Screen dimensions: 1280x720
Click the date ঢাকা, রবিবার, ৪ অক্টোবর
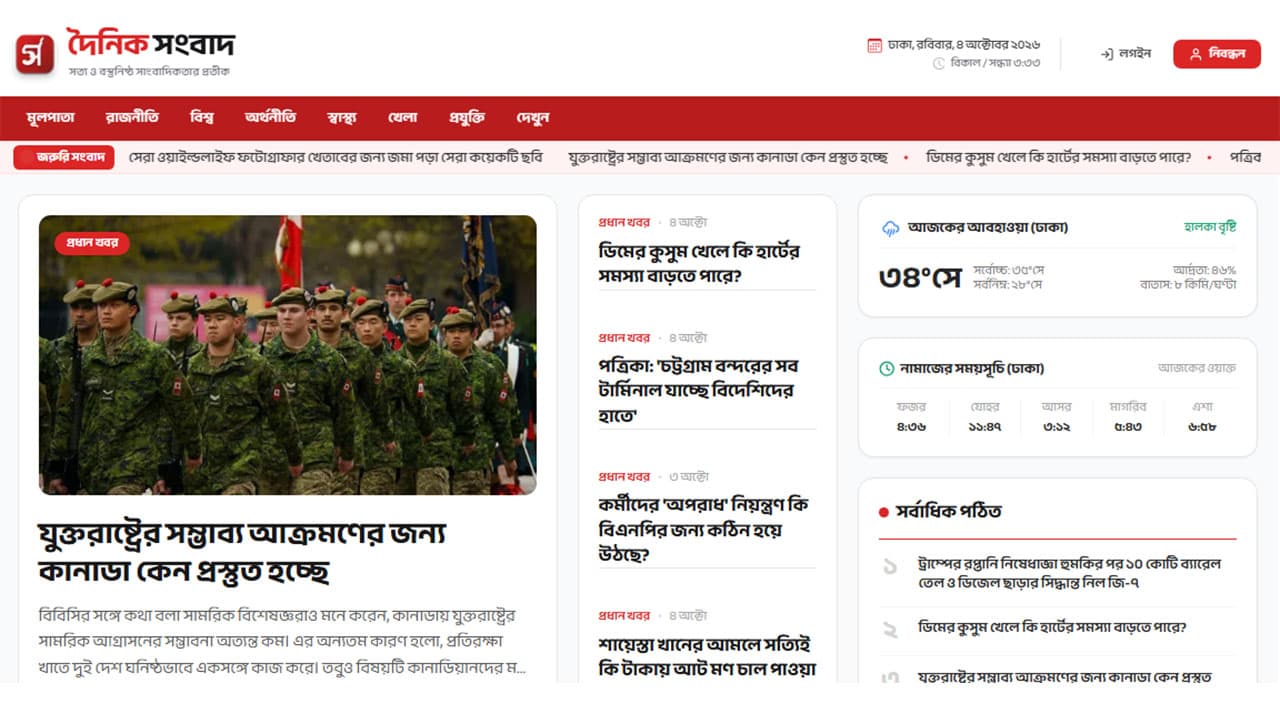coord(965,45)
